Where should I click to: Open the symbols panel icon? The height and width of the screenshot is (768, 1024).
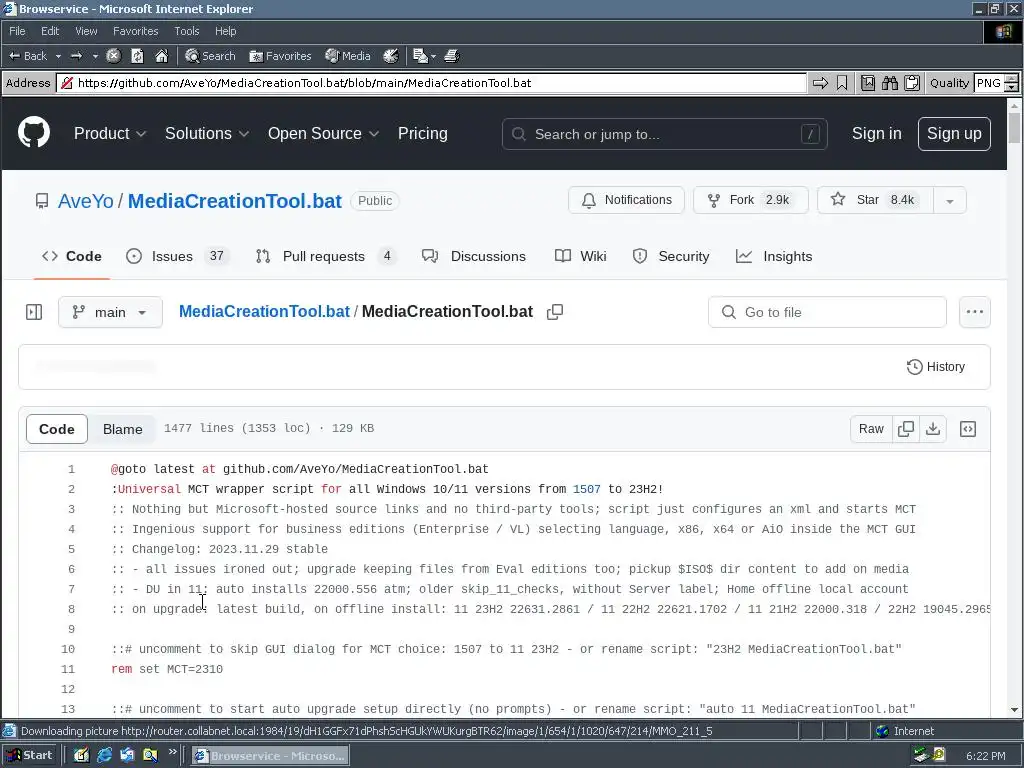point(968,429)
